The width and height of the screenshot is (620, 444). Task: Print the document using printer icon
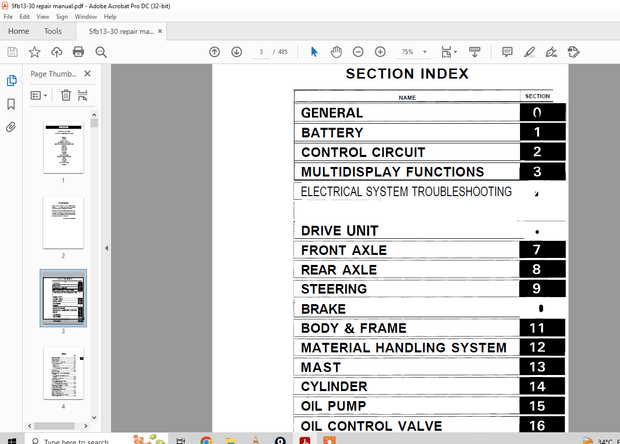(78, 52)
